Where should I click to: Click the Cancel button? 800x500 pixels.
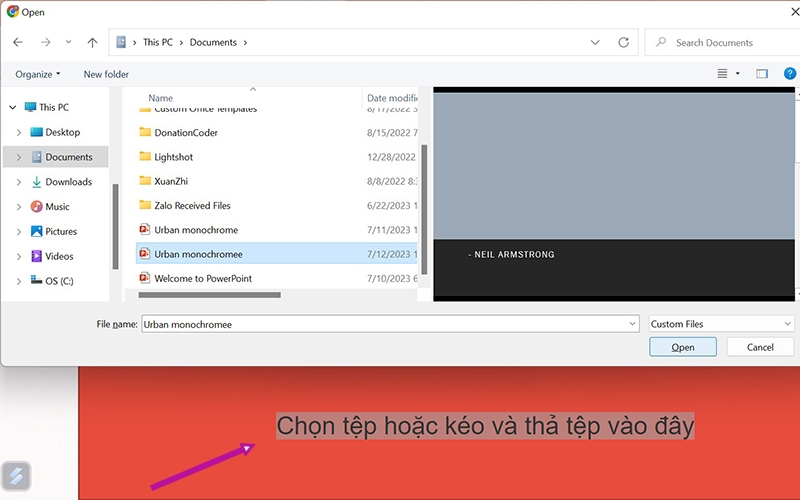pyautogui.click(x=760, y=347)
